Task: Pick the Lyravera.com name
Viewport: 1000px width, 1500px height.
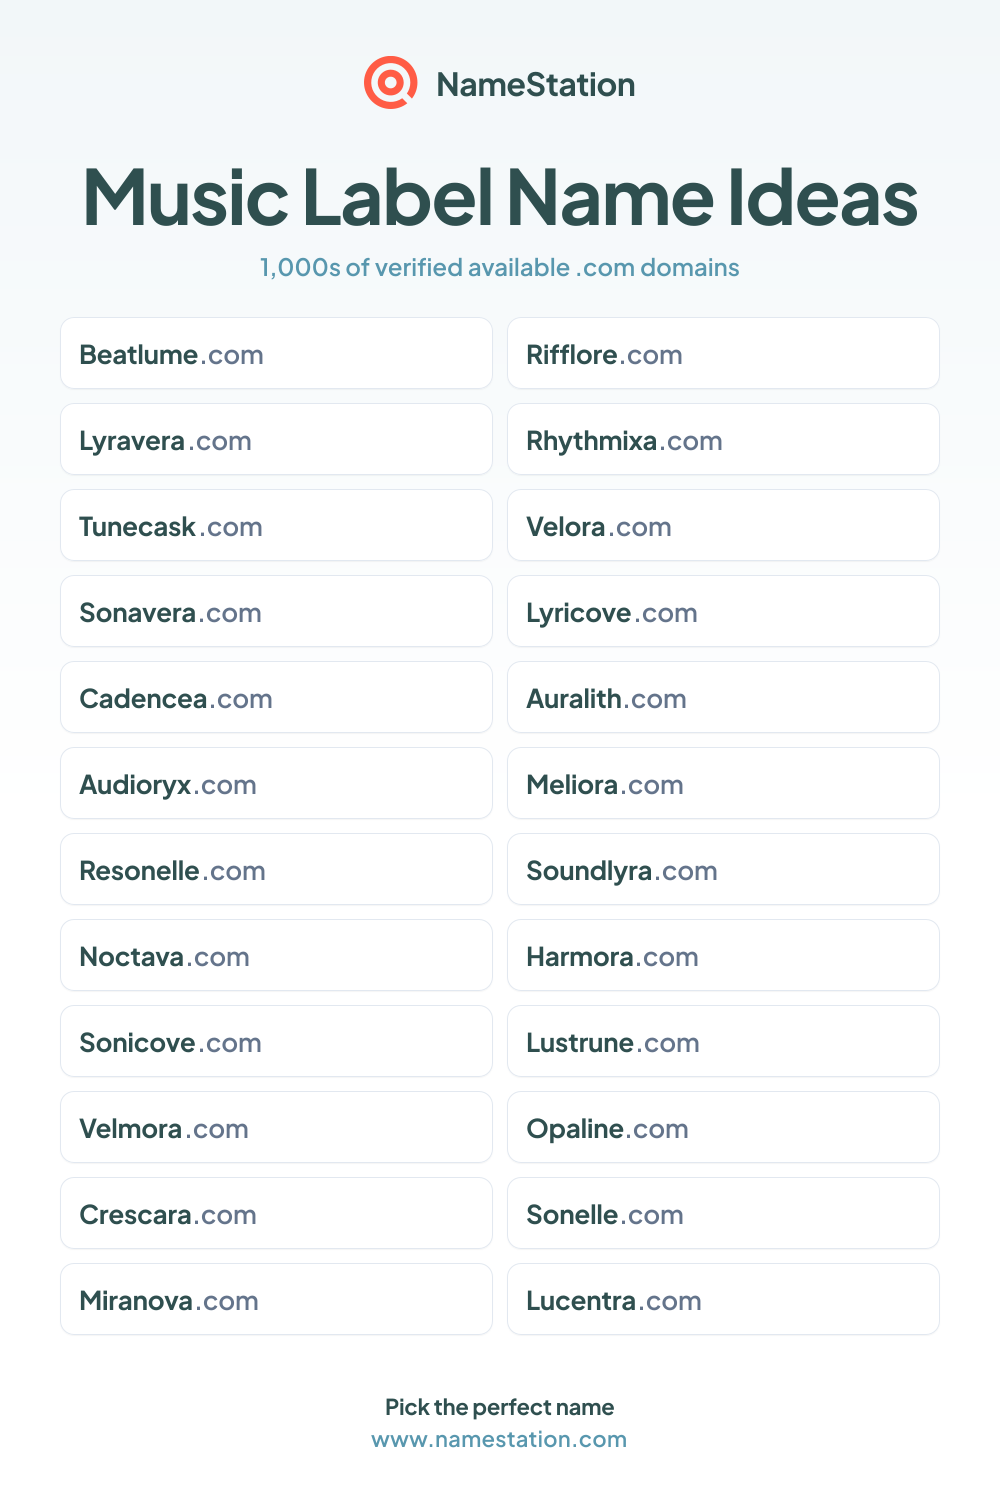Action: pos(276,439)
